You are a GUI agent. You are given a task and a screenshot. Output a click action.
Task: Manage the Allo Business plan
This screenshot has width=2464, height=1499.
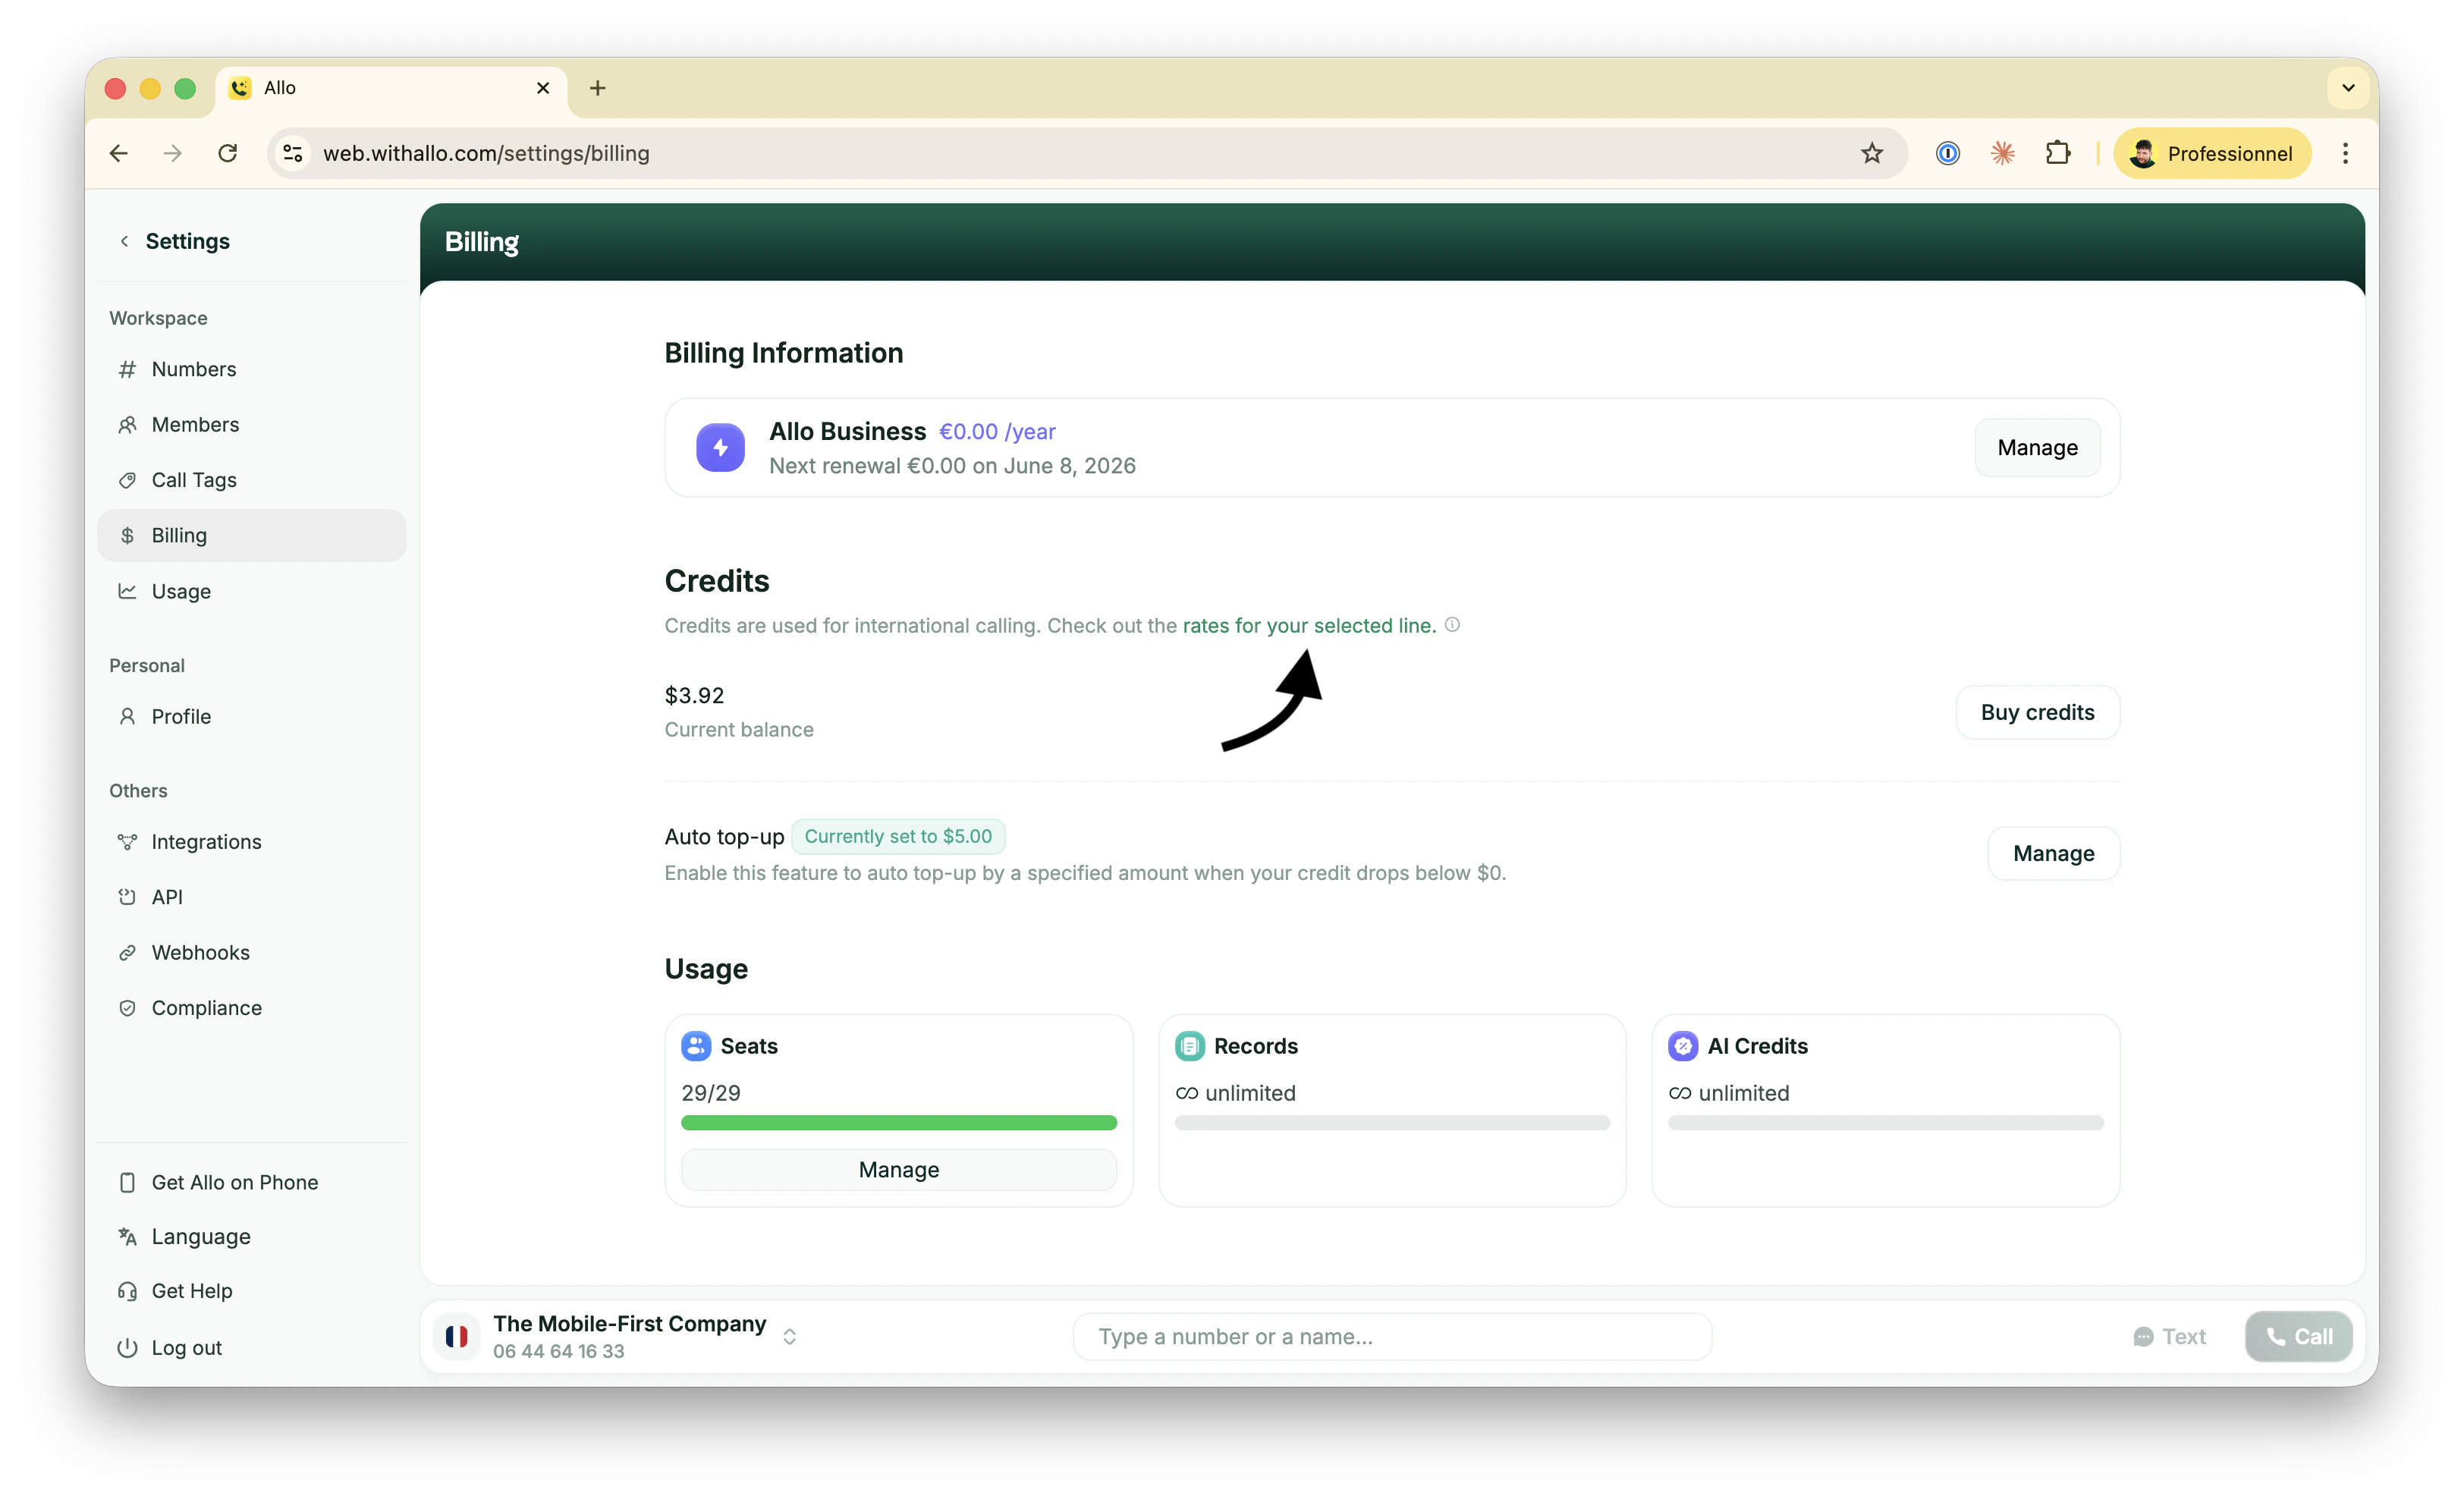click(x=2037, y=447)
